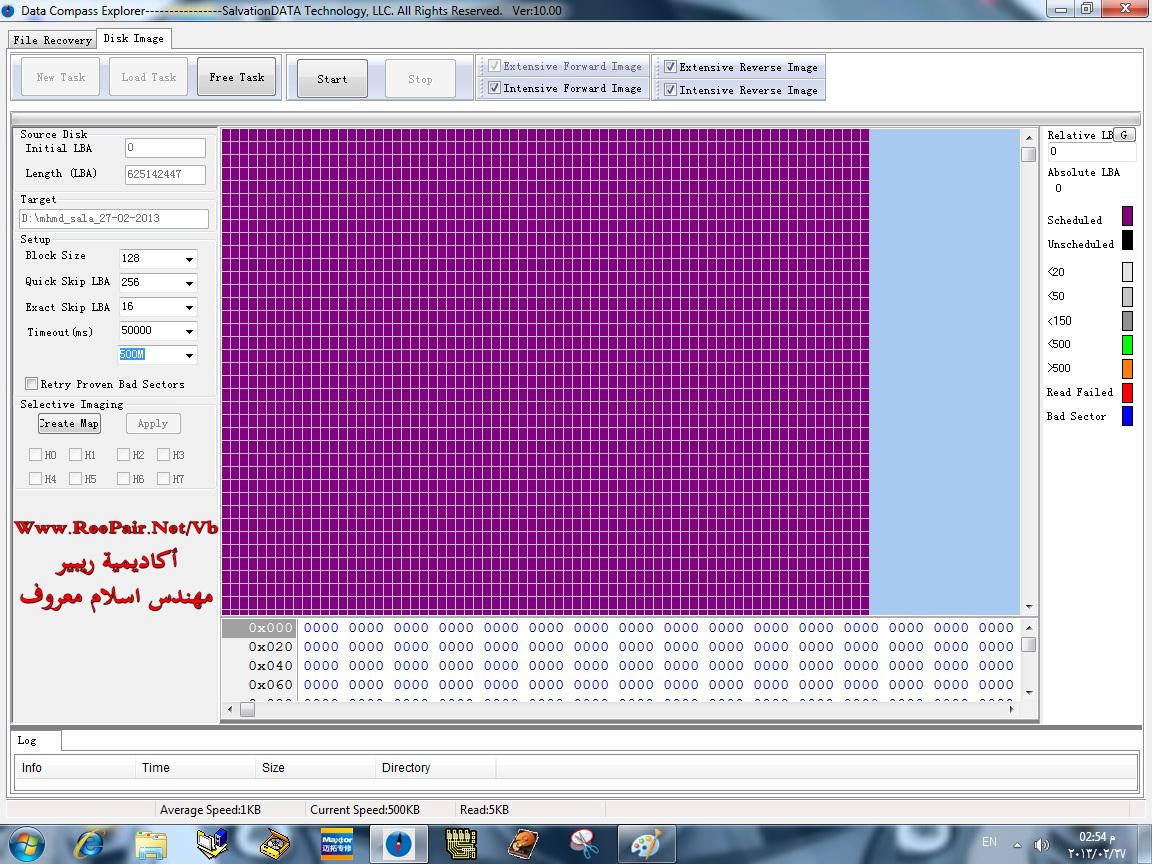Click the volume speaker tray icon
This screenshot has width=1152, height=864.
[x=1041, y=844]
